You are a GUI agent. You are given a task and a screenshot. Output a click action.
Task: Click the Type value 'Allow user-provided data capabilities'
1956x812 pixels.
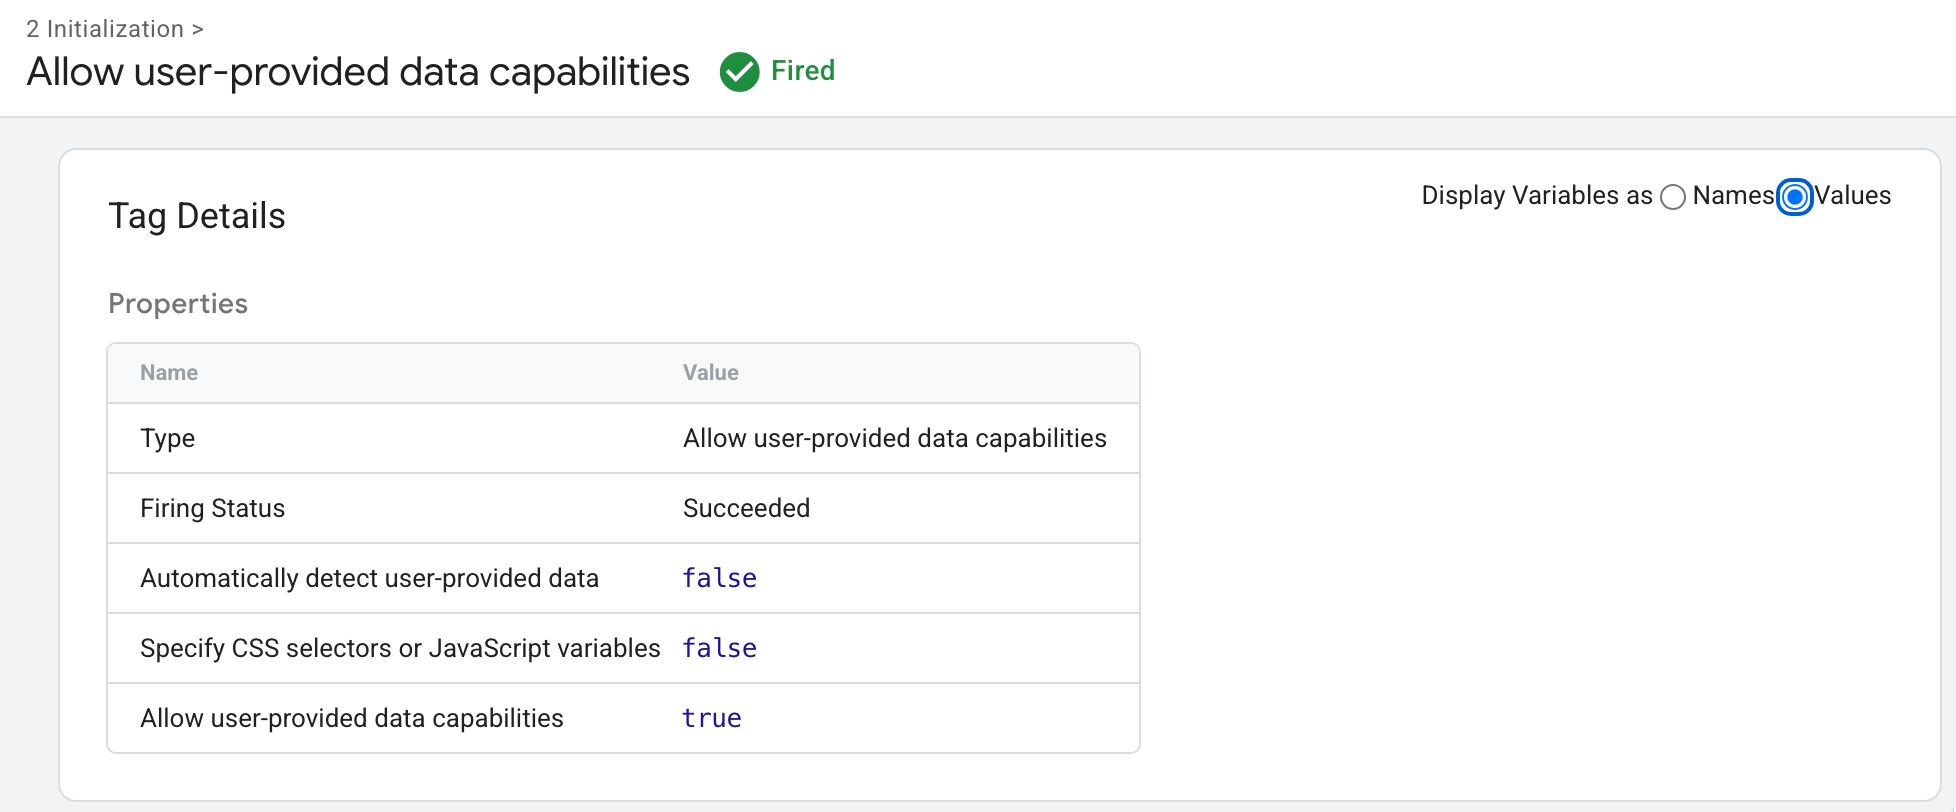point(895,438)
